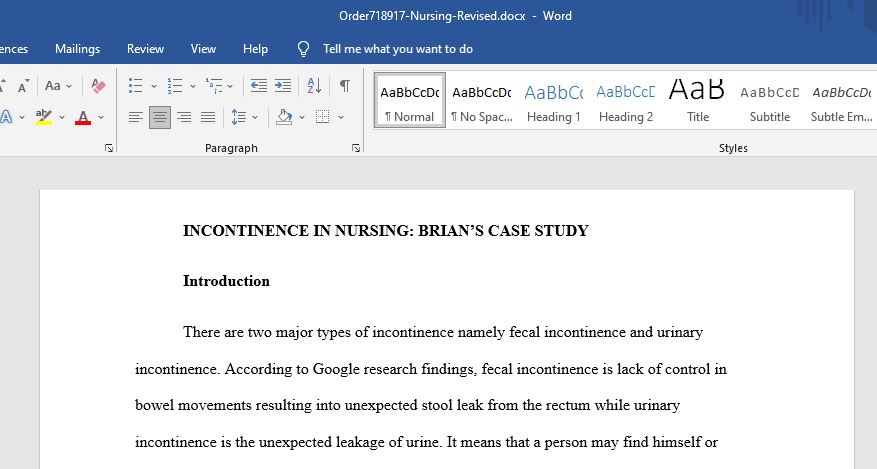Expand highlight color dropdown arrow
This screenshot has height=469, width=877.
tap(62, 117)
